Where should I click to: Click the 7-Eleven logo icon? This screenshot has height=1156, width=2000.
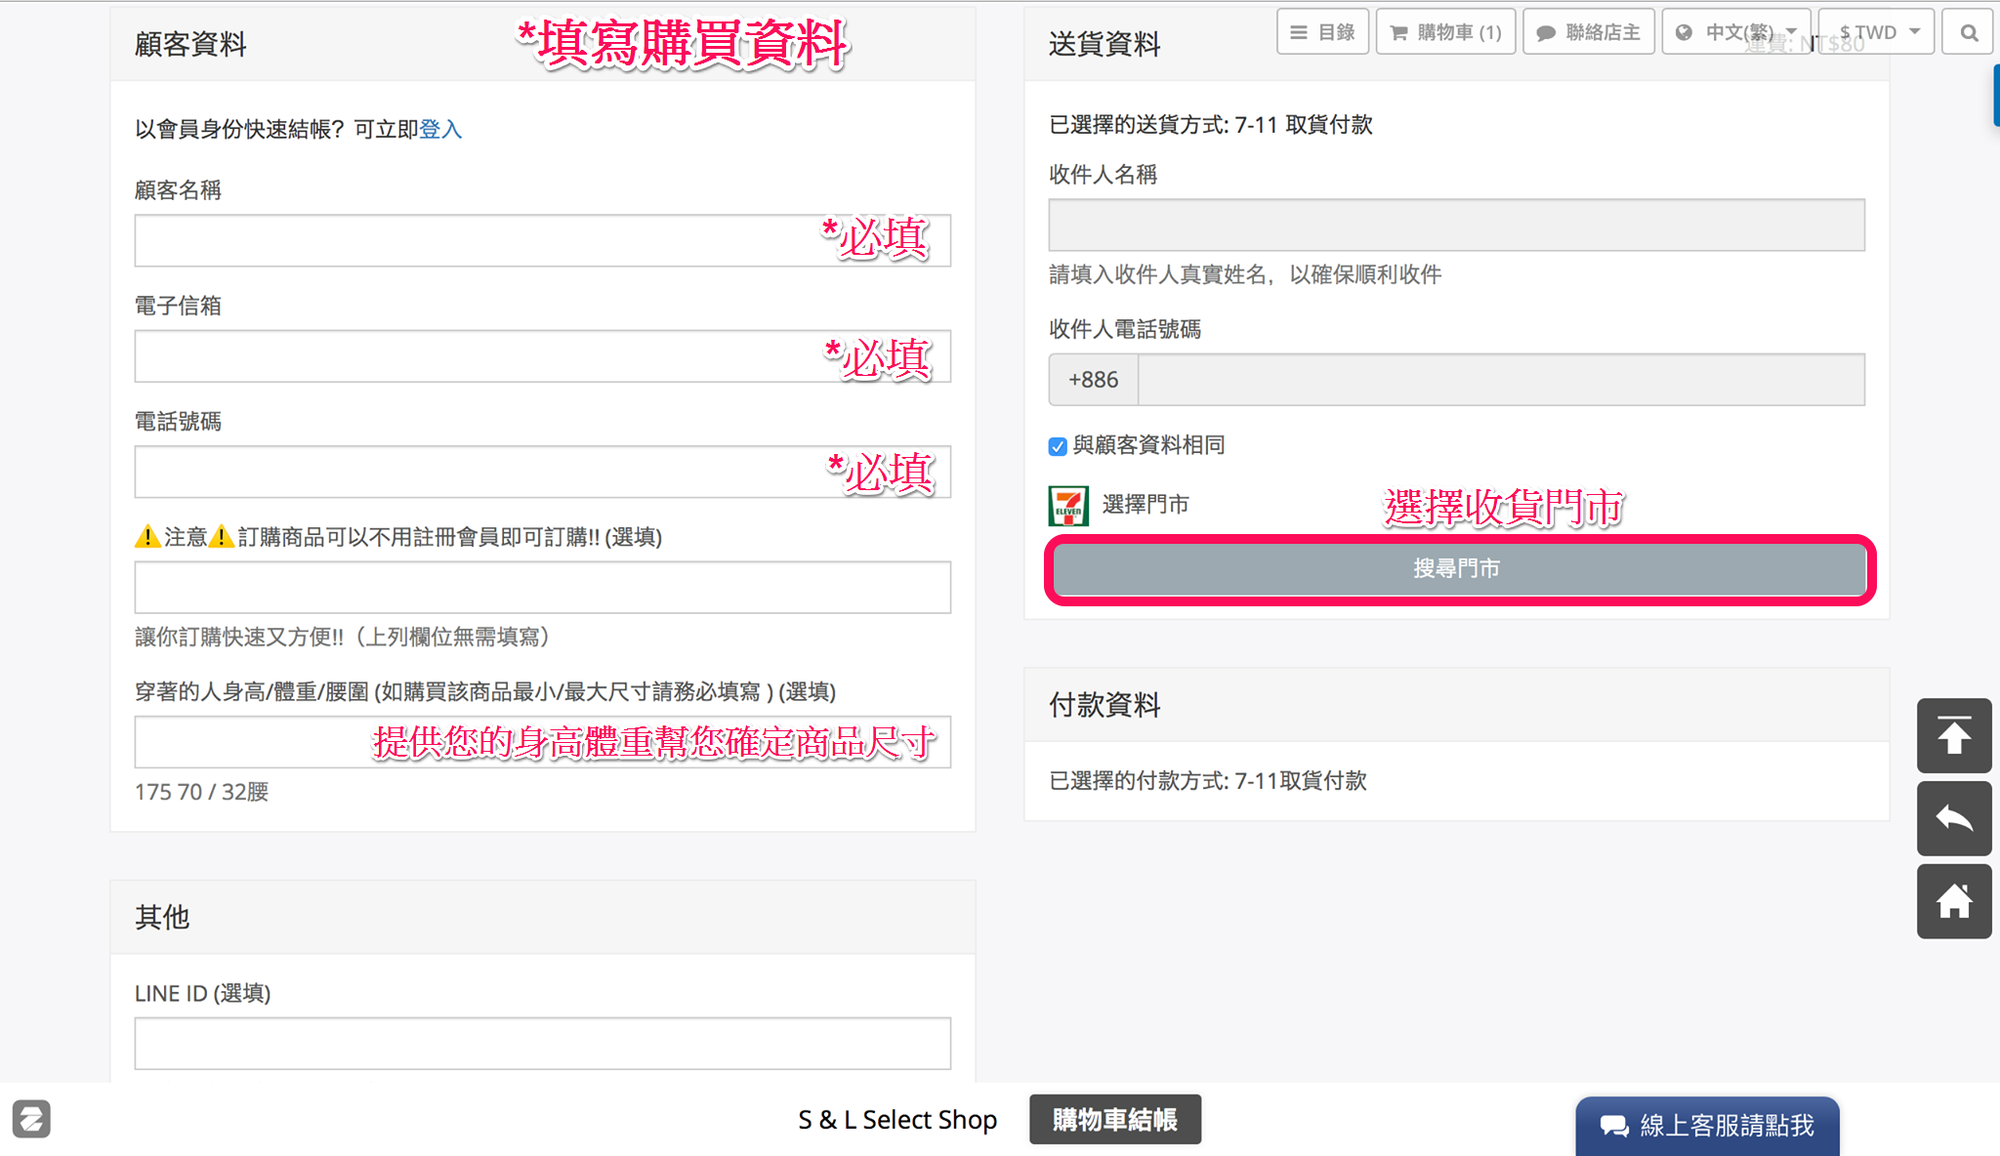pos(1068,505)
